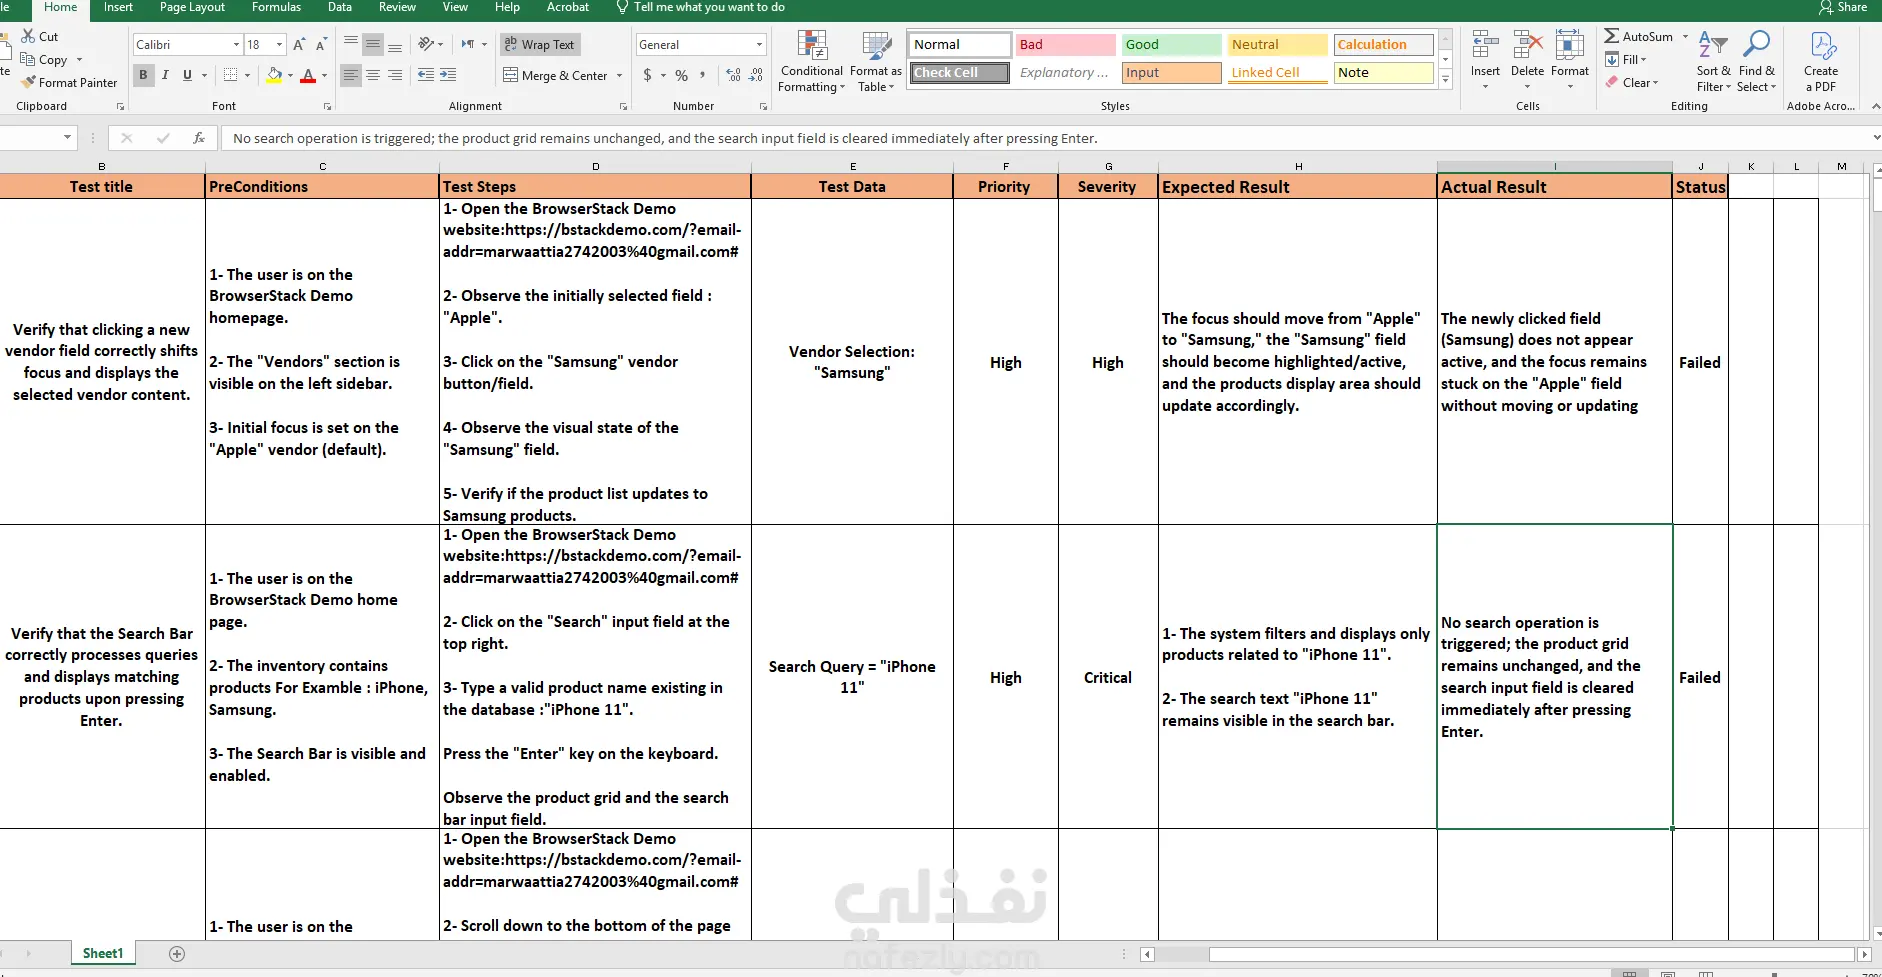Select the Sheet1 tab
The height and width of the screenshot is (977, 1882).
coord(103,954)
